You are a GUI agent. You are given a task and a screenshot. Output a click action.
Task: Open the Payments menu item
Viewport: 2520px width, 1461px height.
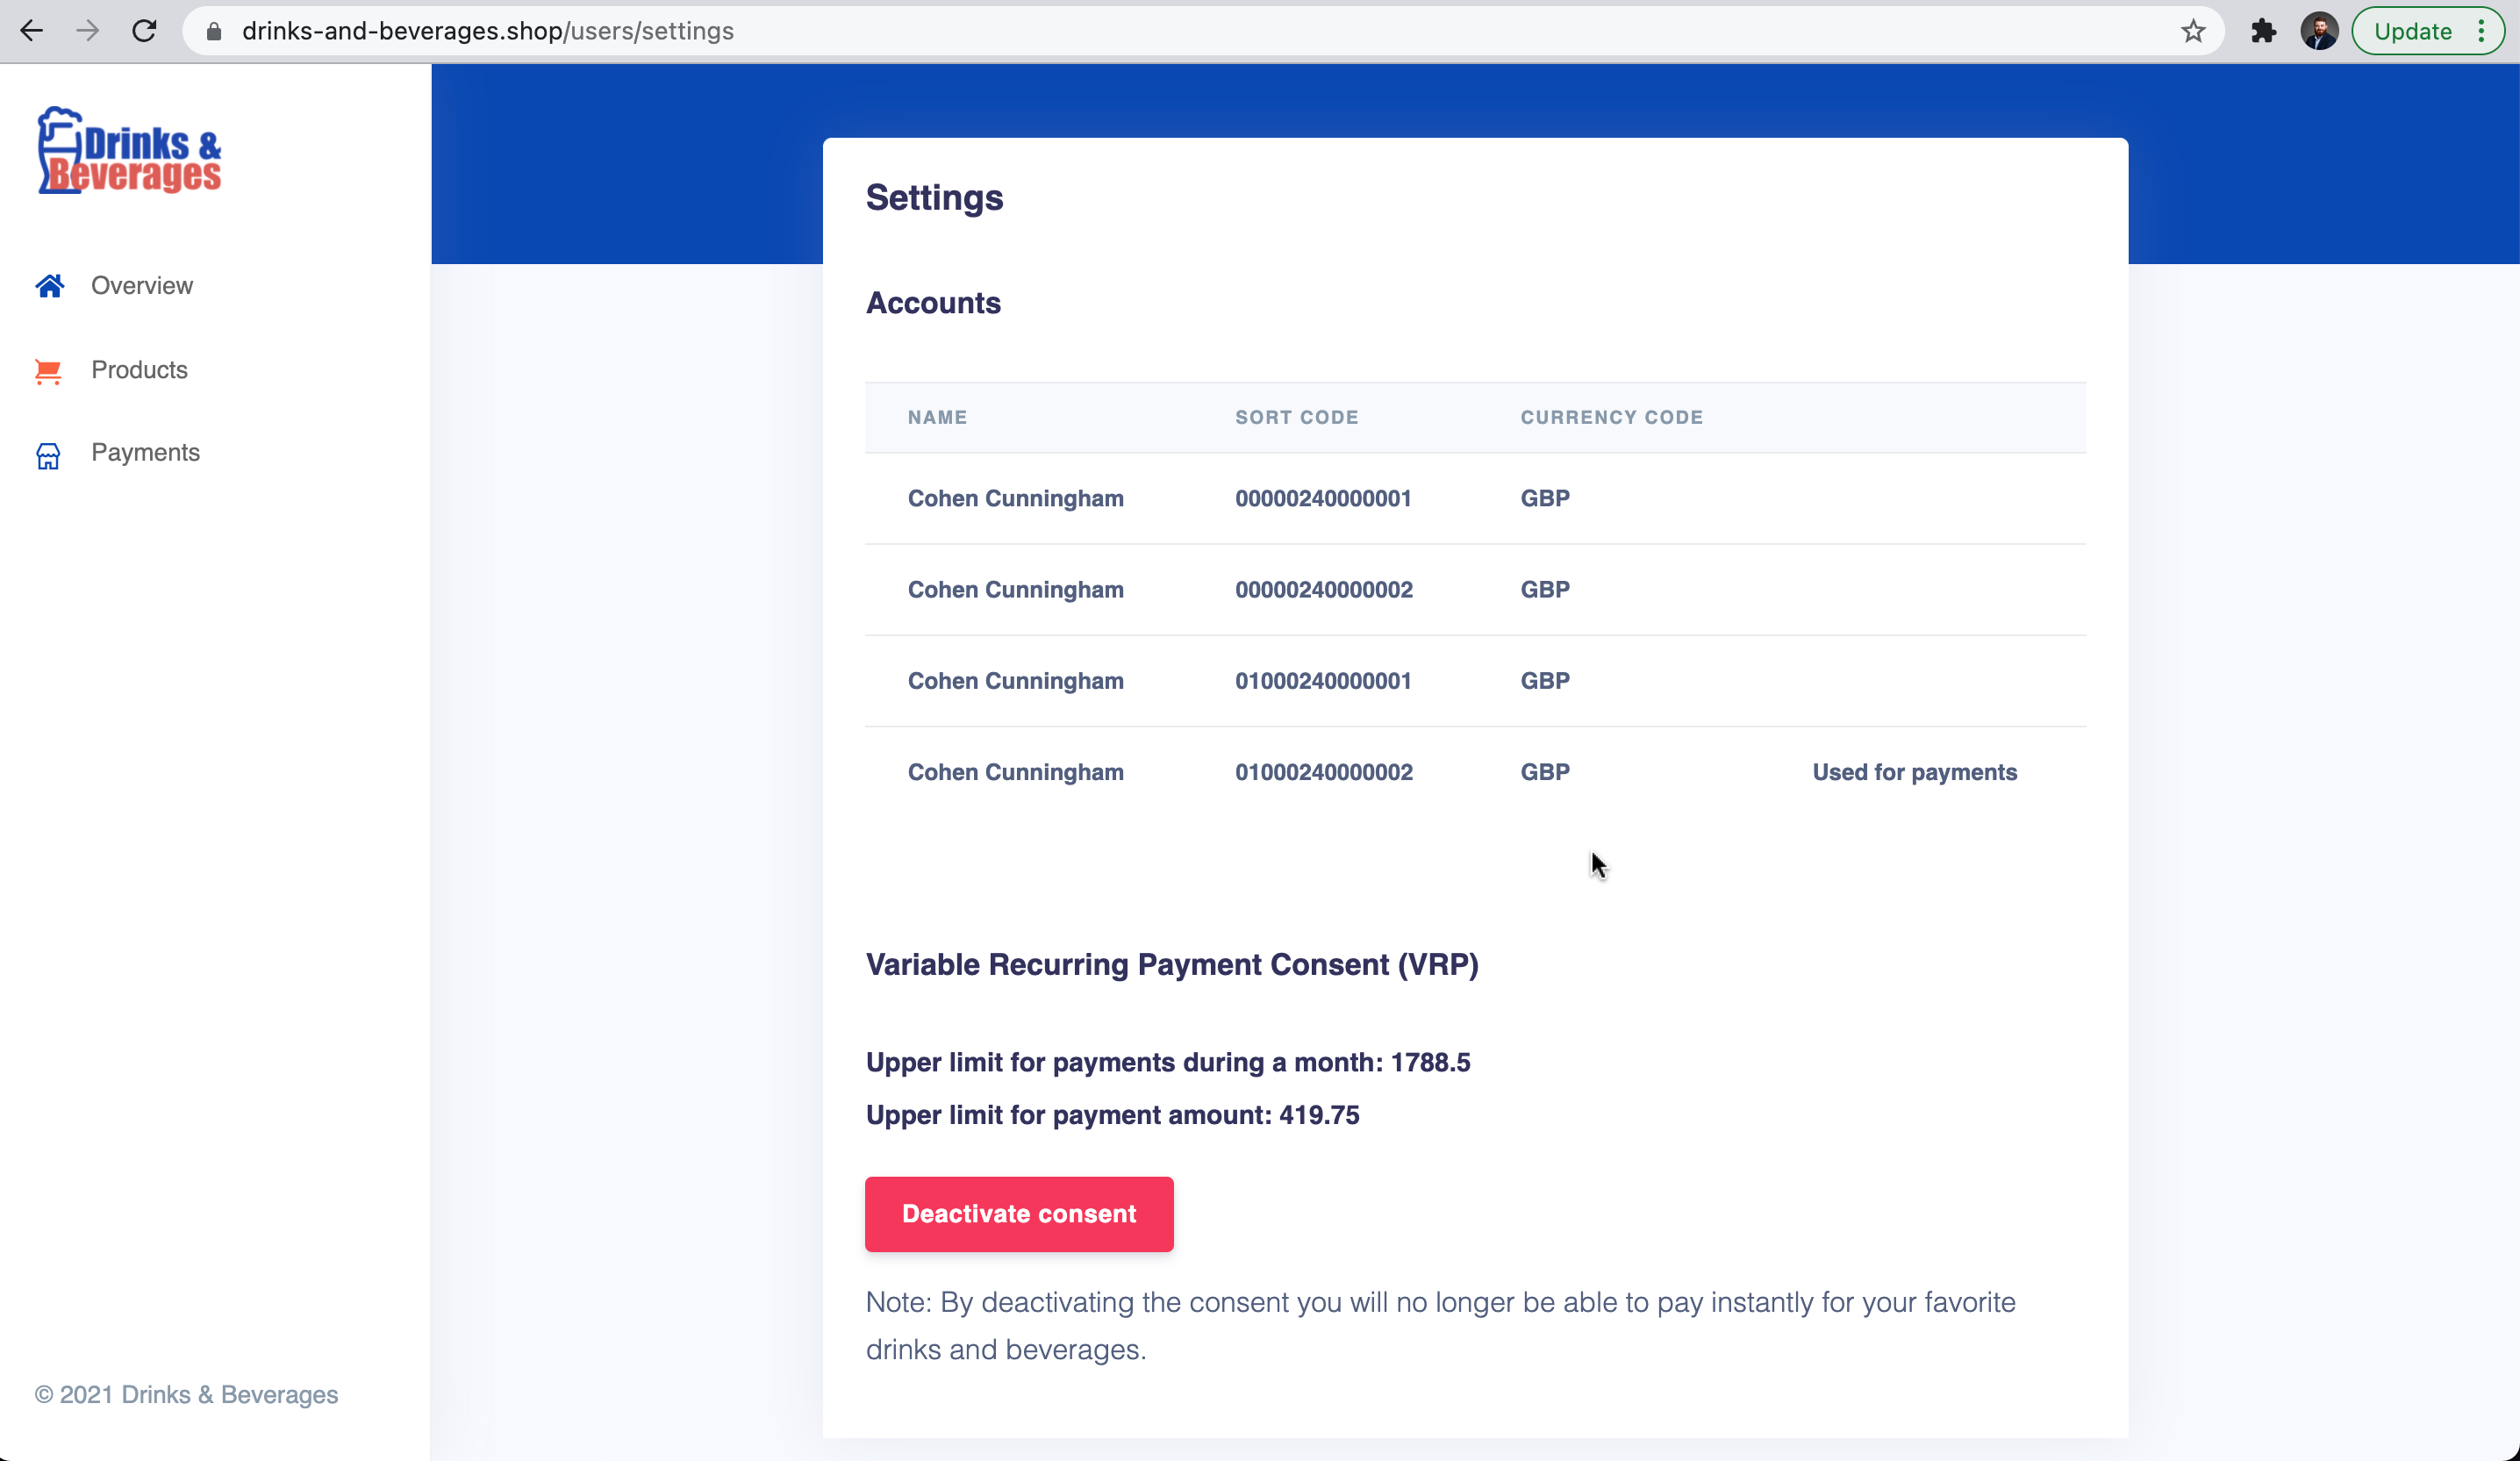[145, 453]
